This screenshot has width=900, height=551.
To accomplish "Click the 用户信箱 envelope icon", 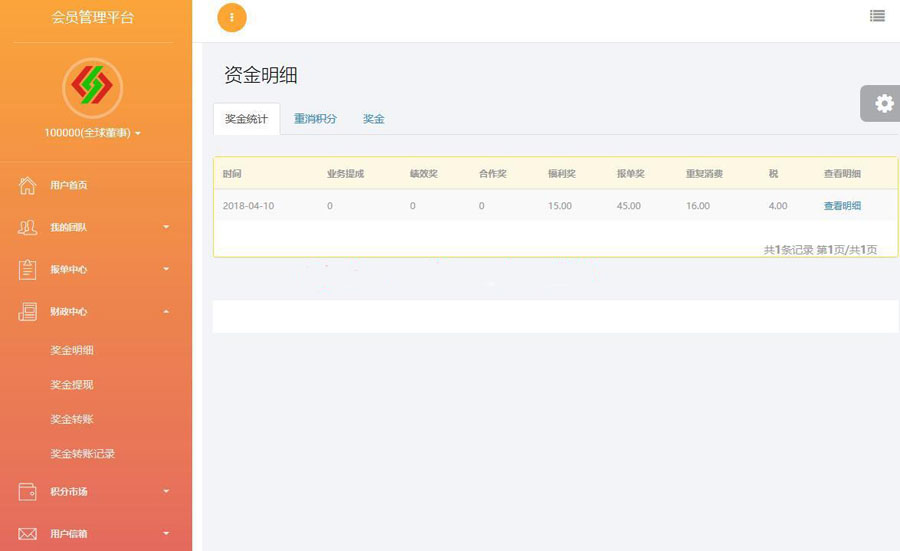I will (28, 534).
